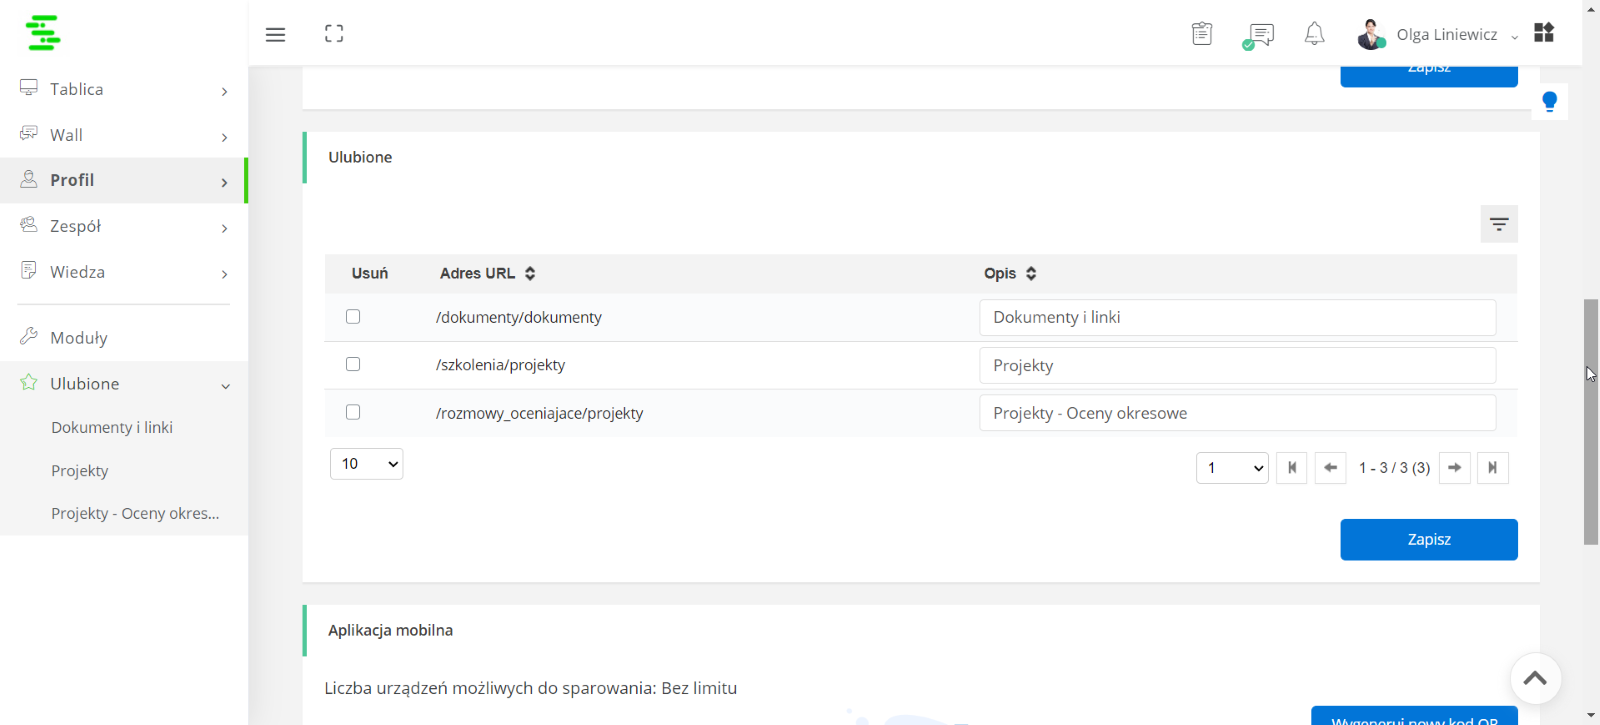Screen dimensions: 1600x725
Task: Click the blue lightbulb hint icon
Action: coord(1549,101)
